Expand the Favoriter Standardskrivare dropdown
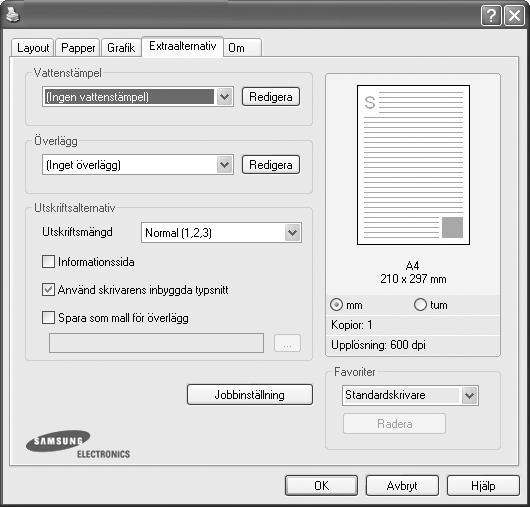 [x=469, y=395]
